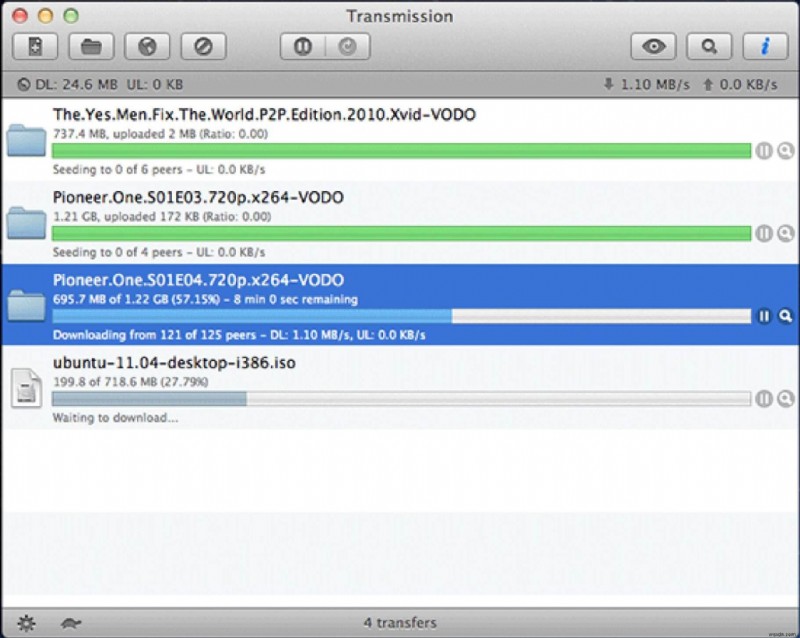This screenshot has width=800, height=638.
Task: Reveal Pioneer.One.S01E04 in Finder
Action: pos(786,316)
